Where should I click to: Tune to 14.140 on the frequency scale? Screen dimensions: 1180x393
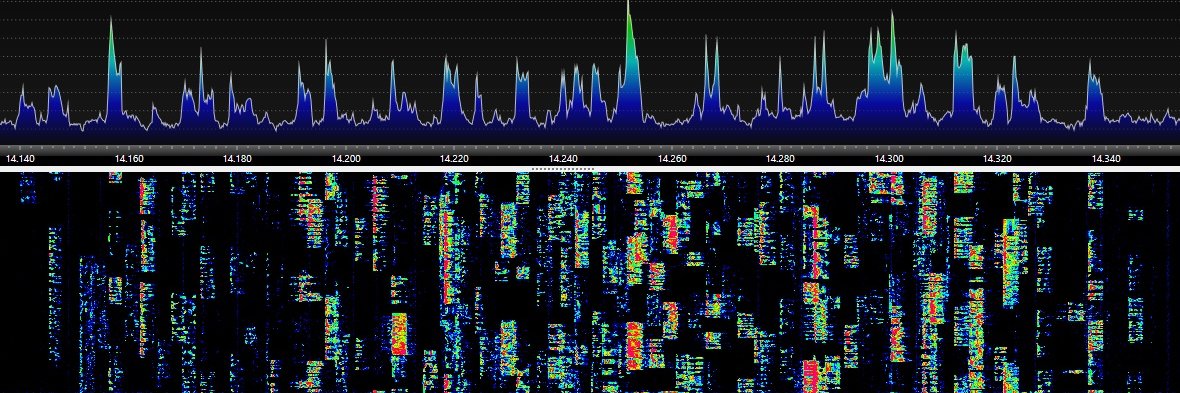pyautogui.click(x=20, y=159)
